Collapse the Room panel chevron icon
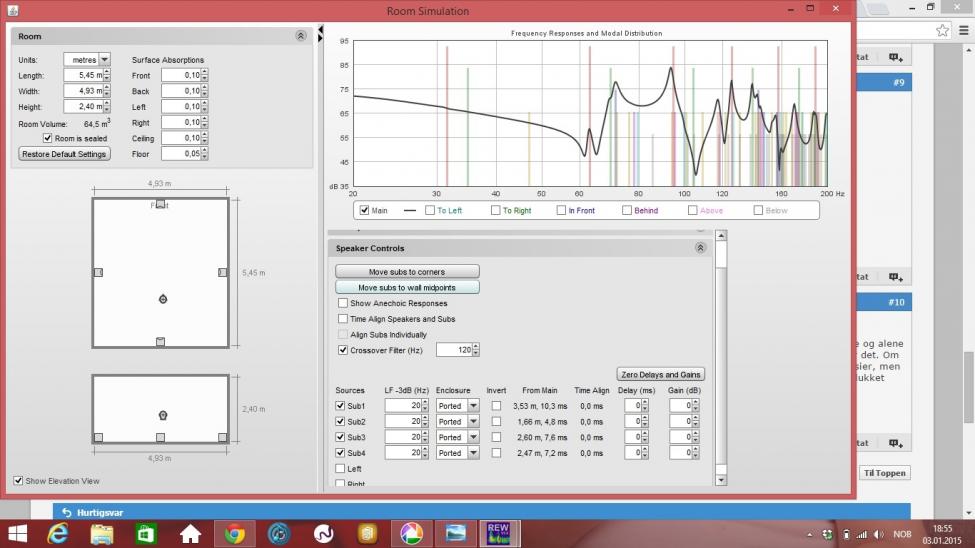The width and height of the screenshot is (975, 548). (300, 36)
